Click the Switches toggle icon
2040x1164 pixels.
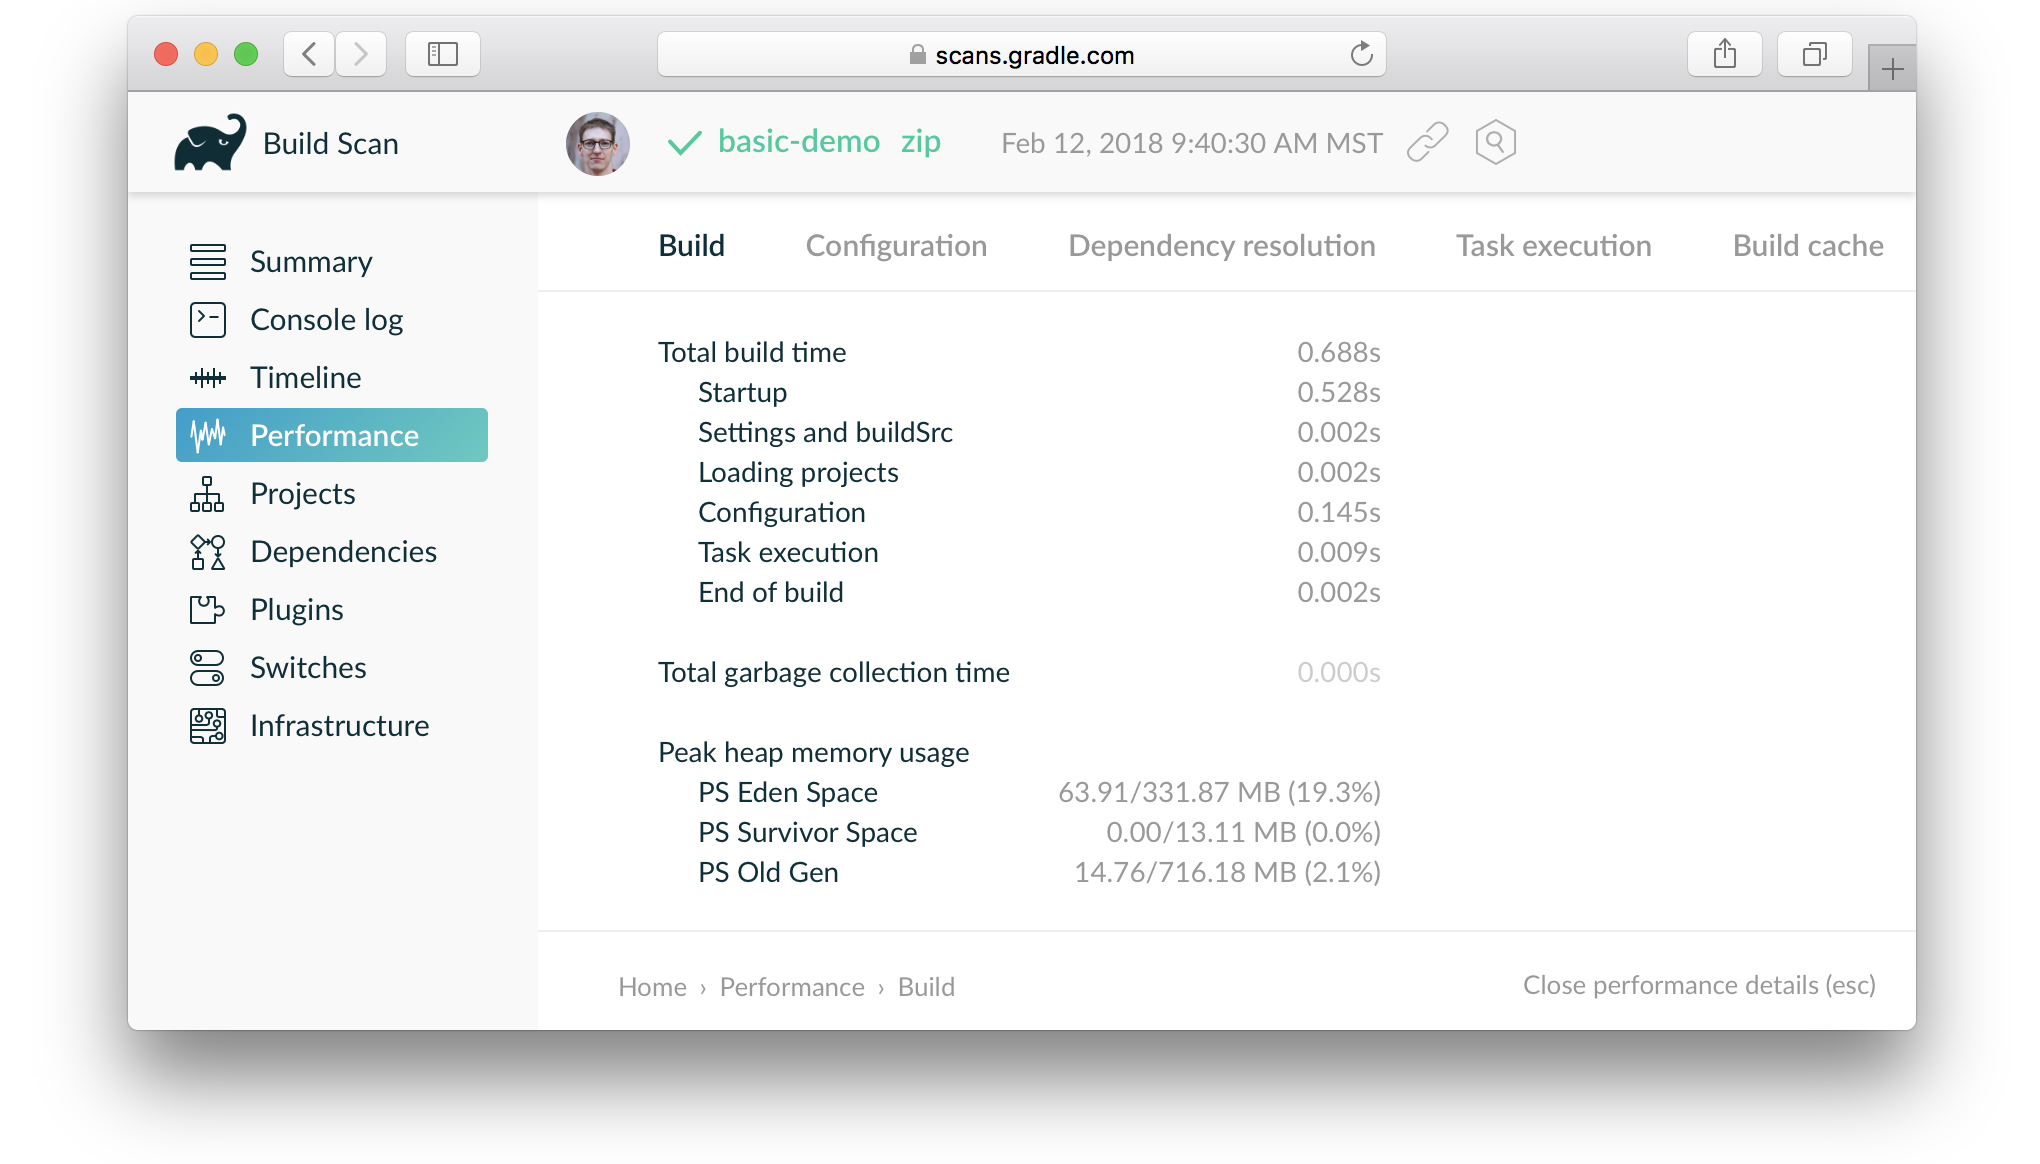pos(208,668)
